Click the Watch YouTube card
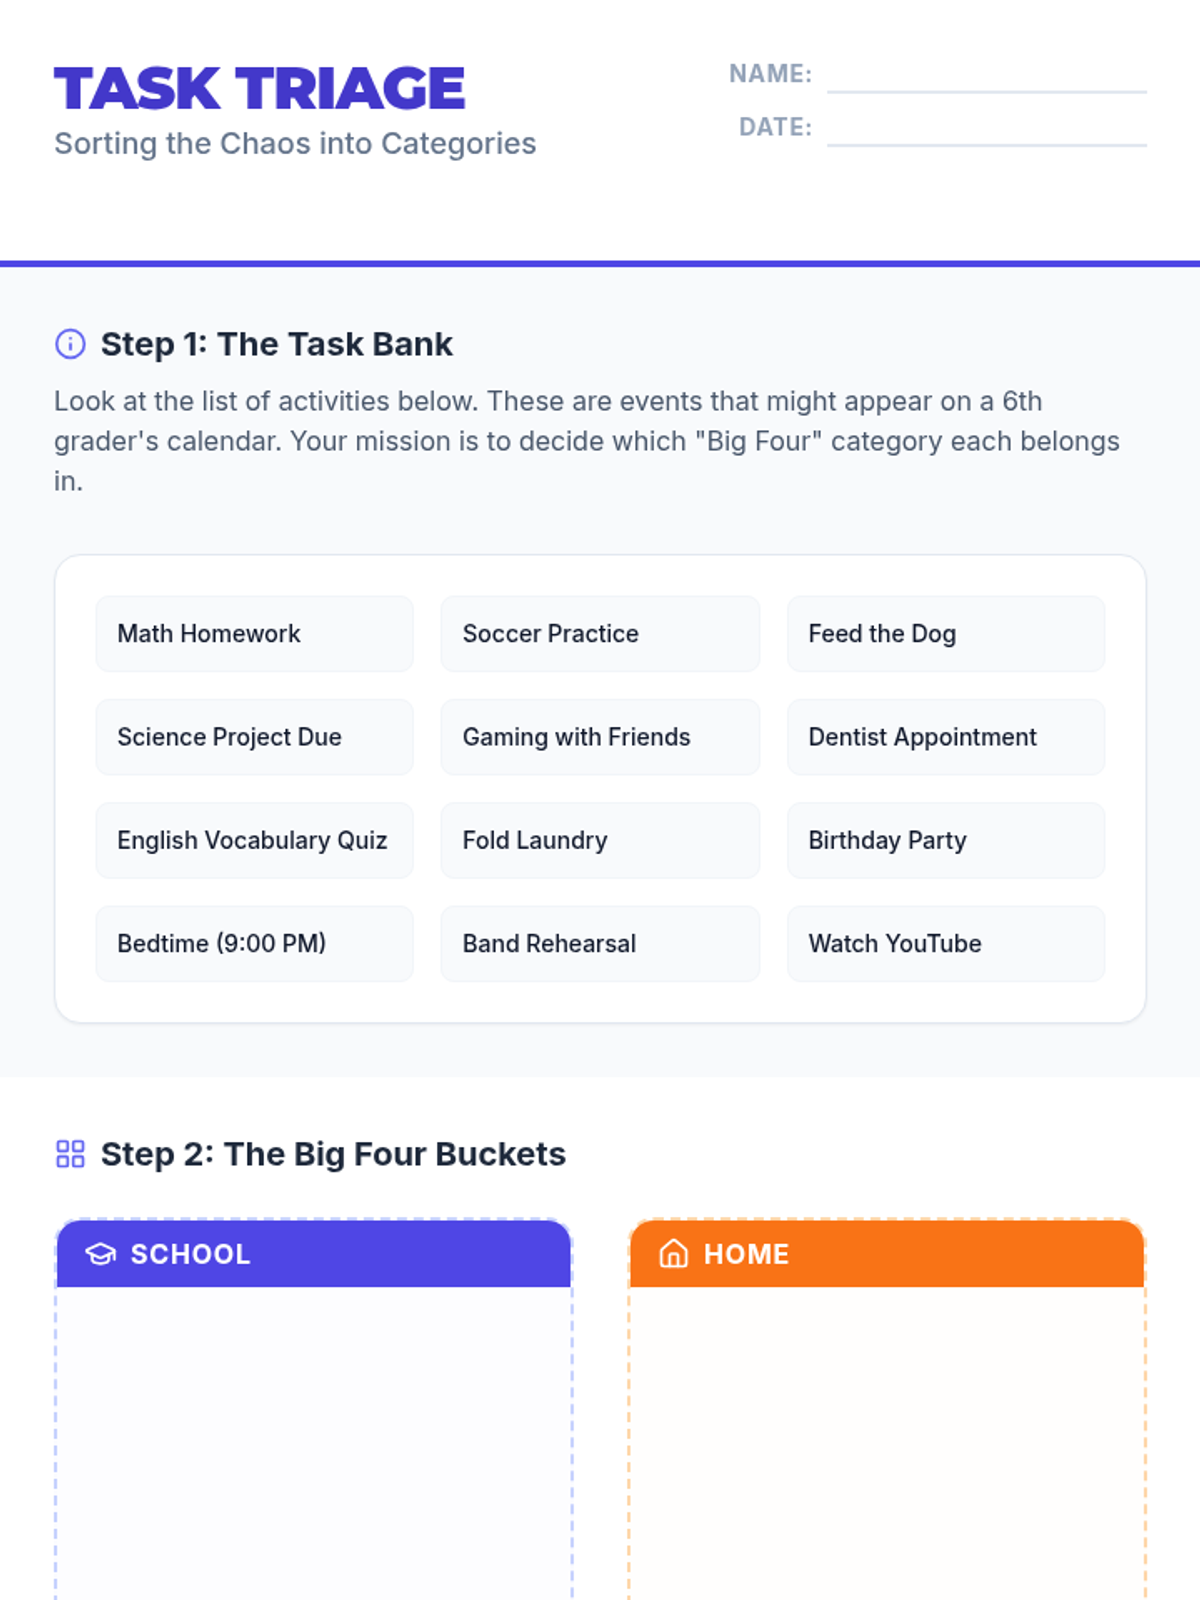This screenshot has height=1600, width=1200. click(x=946, y=944)
